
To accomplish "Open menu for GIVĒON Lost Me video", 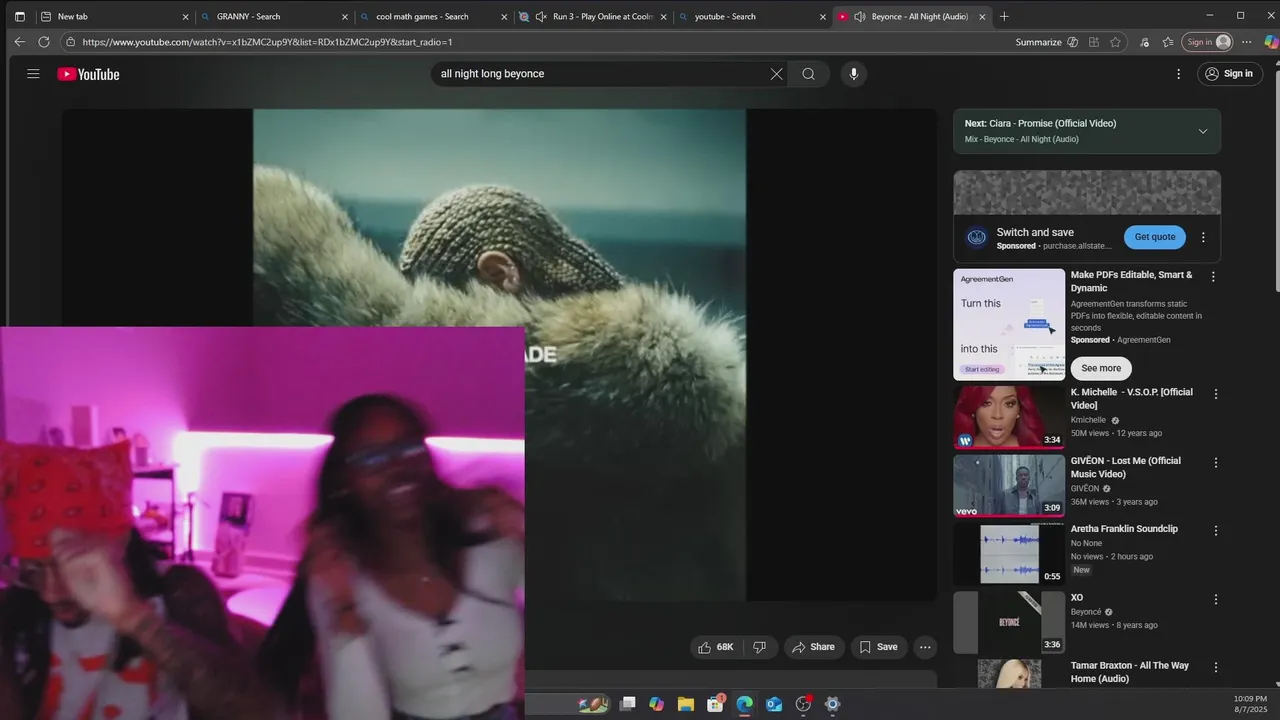I will point(1216,463).
